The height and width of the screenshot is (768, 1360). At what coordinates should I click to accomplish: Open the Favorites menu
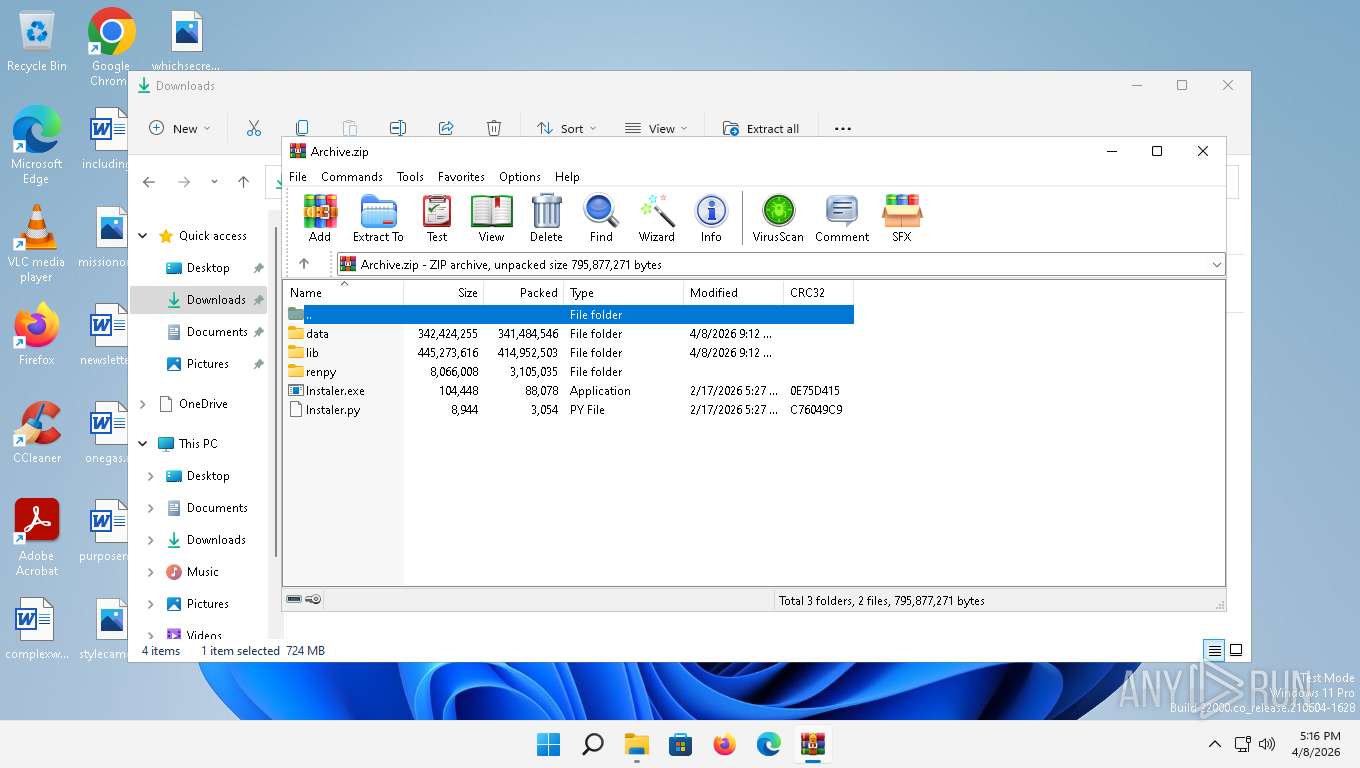(x=461, y=177)
